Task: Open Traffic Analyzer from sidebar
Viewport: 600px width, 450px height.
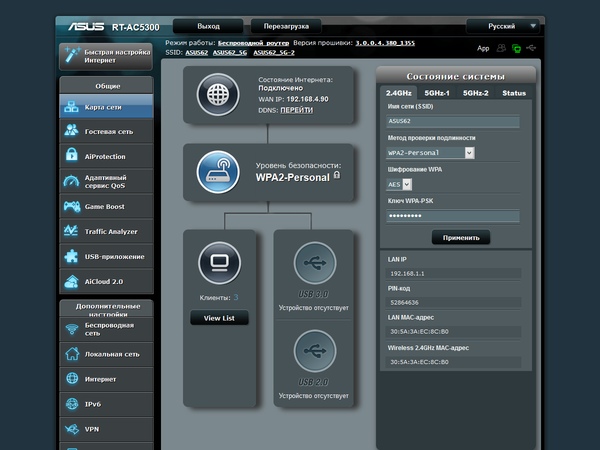Action: (x=106, y=231)
